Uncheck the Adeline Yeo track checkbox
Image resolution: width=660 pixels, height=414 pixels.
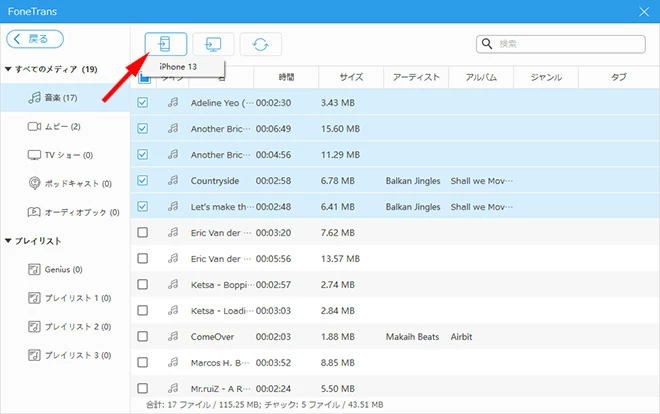click(142, 102)
